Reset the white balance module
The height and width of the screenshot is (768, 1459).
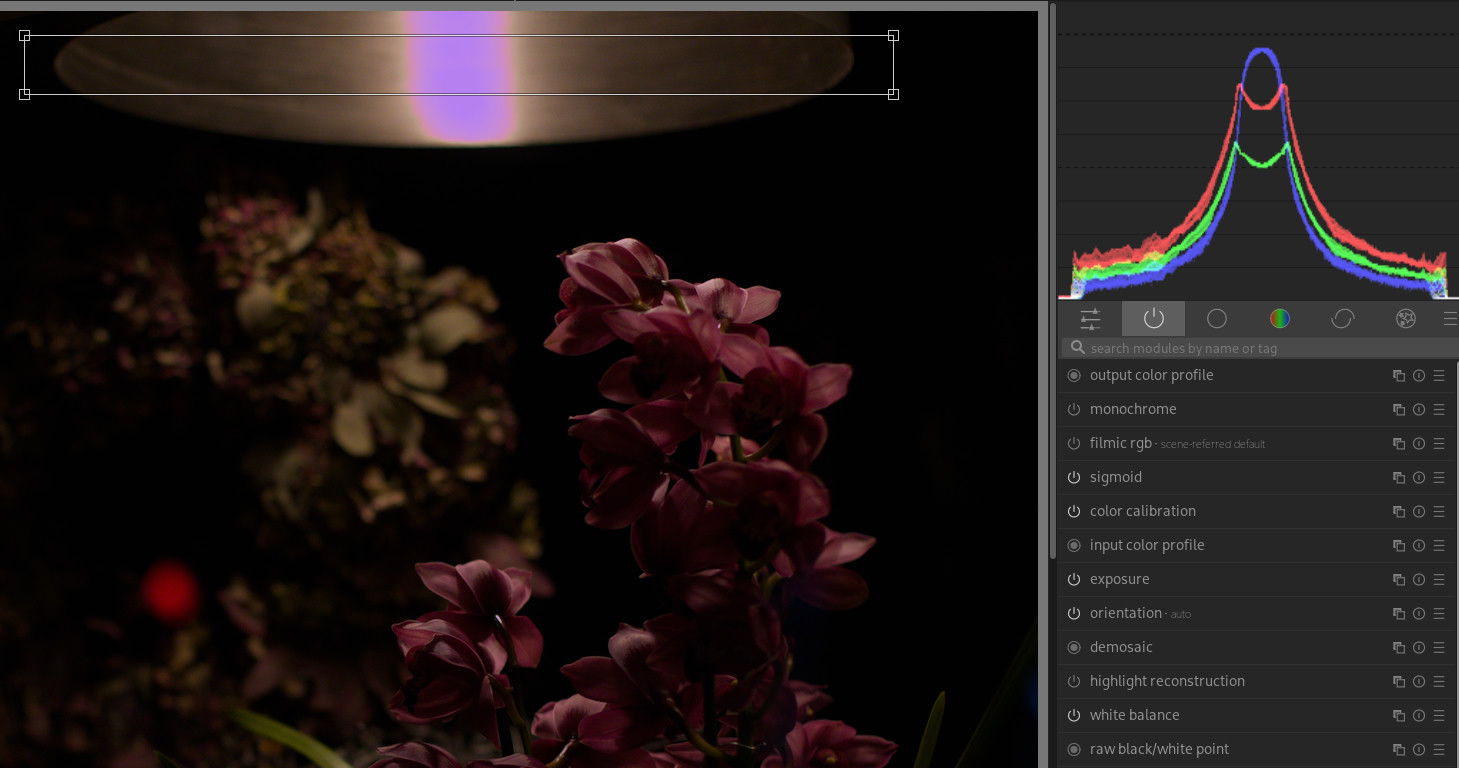click(x=1418, y=716)
